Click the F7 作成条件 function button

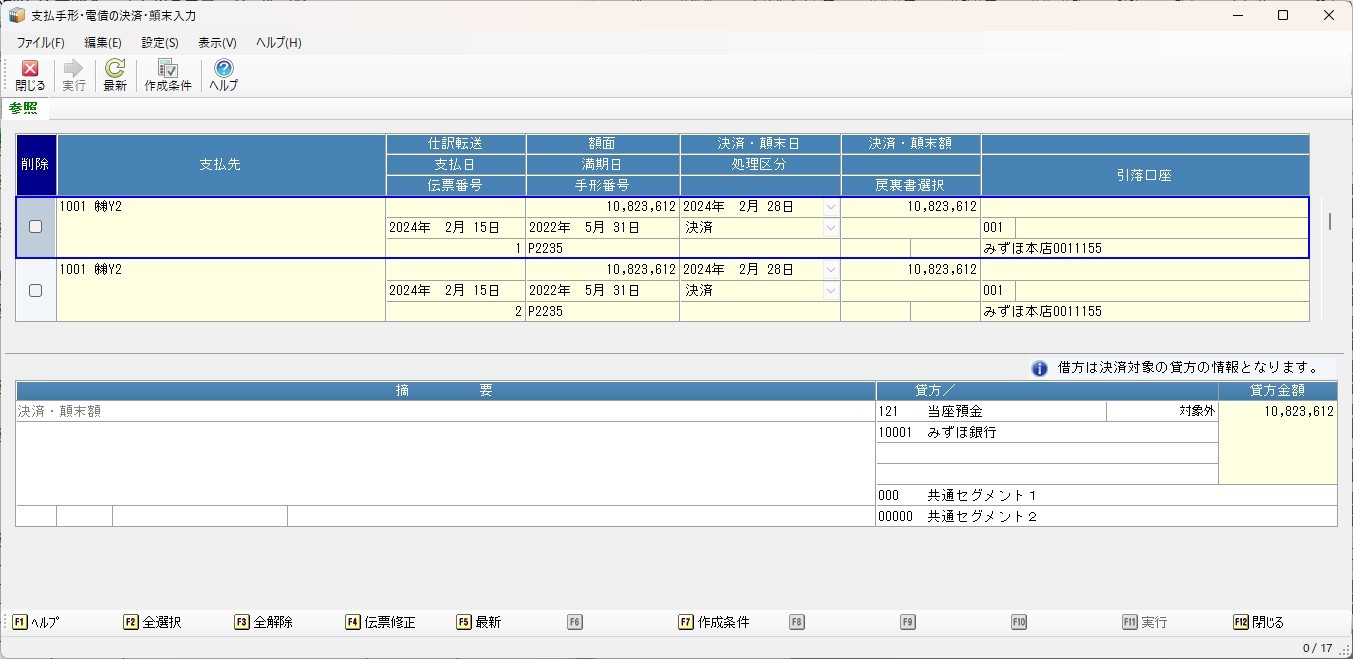click(x=714, y=622)
